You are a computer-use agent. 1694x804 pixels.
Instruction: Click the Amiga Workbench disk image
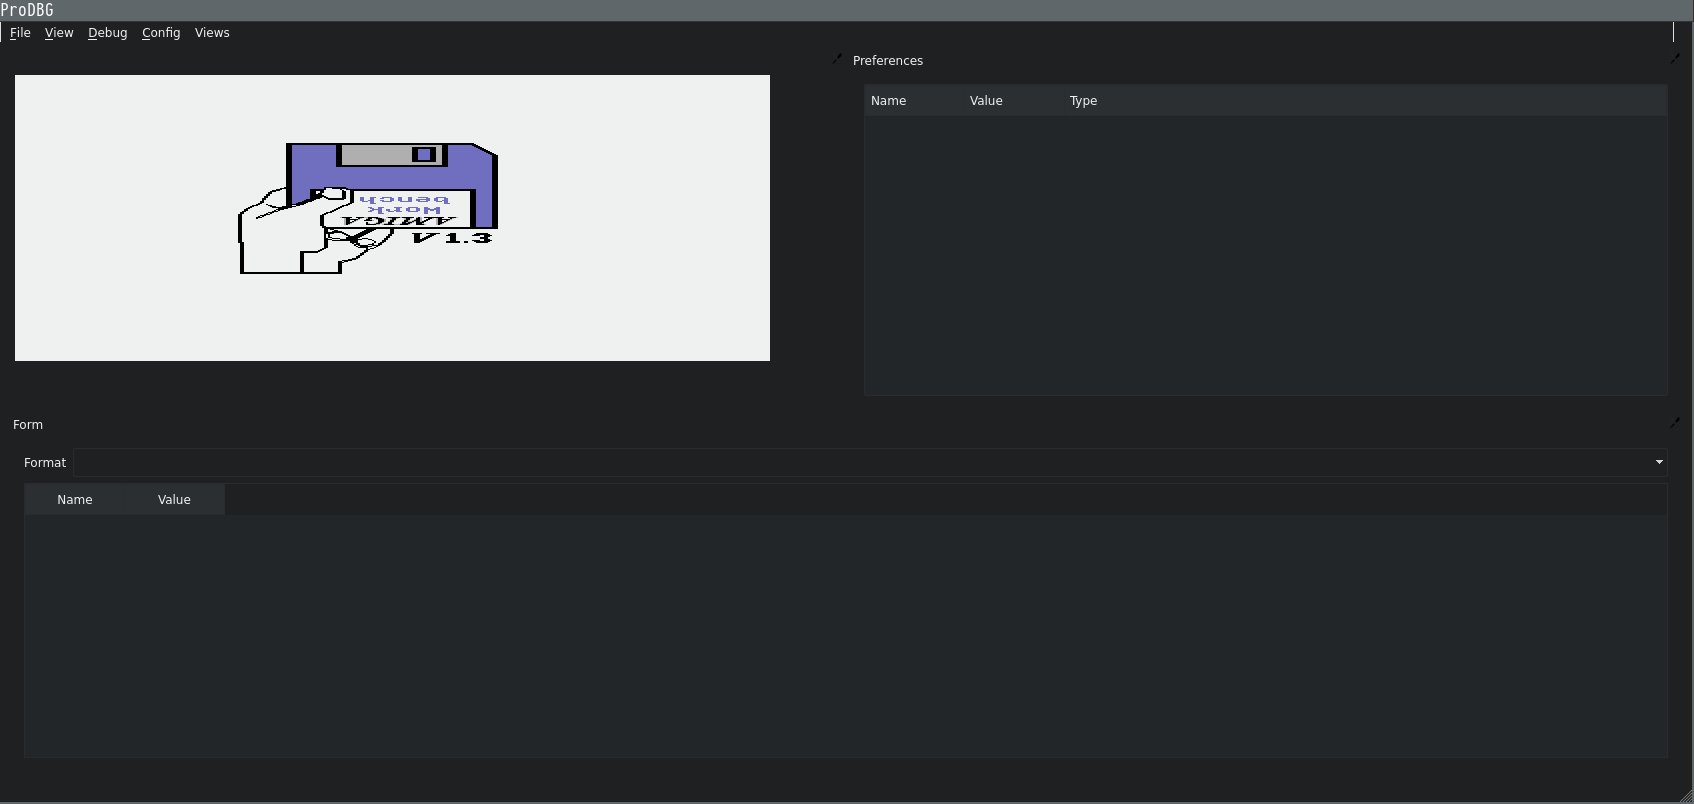[x=392, y=218]
